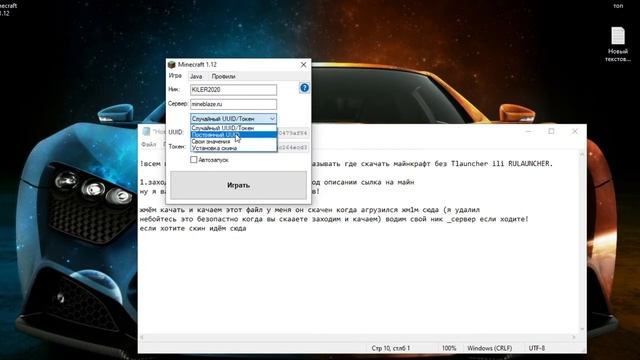
Task: Click the Ник field containing KILER2020
Action: (x=233, y=89)
